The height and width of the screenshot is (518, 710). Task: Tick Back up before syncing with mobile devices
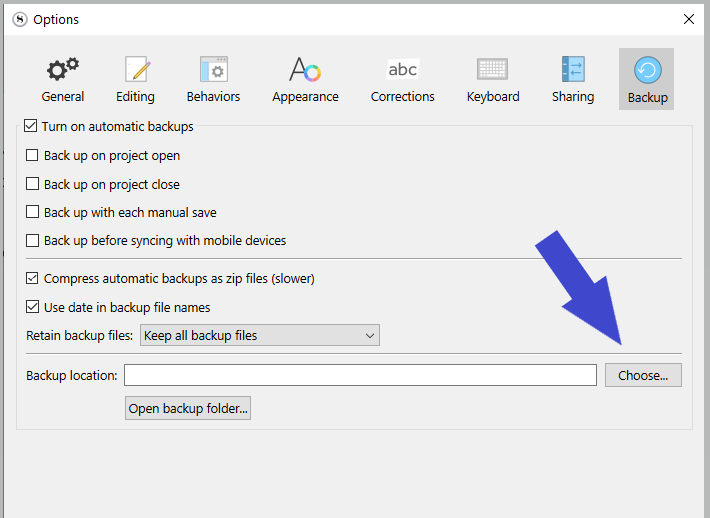pyautogui.click(x=33, y=240)
